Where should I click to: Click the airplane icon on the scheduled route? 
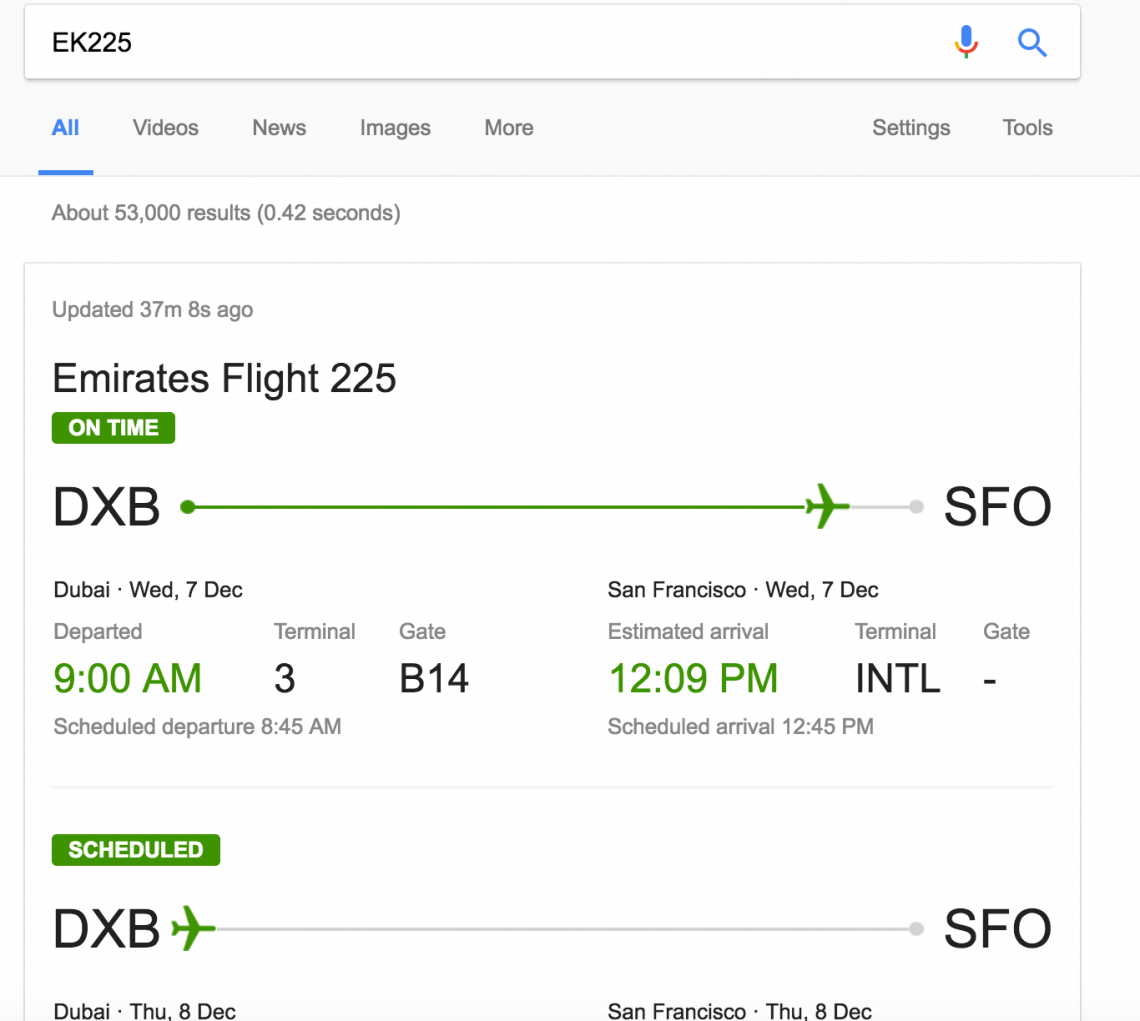pyautogui.click(x=196, y=928)
